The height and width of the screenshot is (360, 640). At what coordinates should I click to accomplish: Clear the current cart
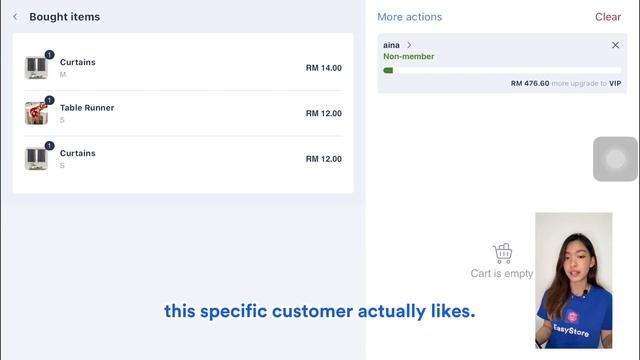[608, 17]
